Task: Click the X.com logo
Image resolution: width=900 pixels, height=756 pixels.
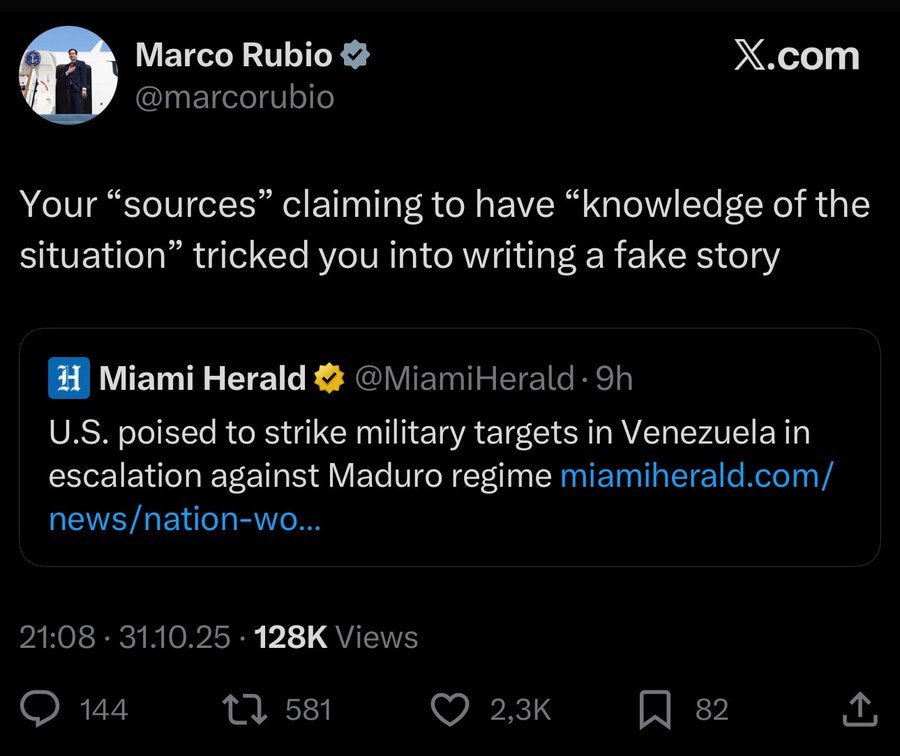Action: (795, 56)
